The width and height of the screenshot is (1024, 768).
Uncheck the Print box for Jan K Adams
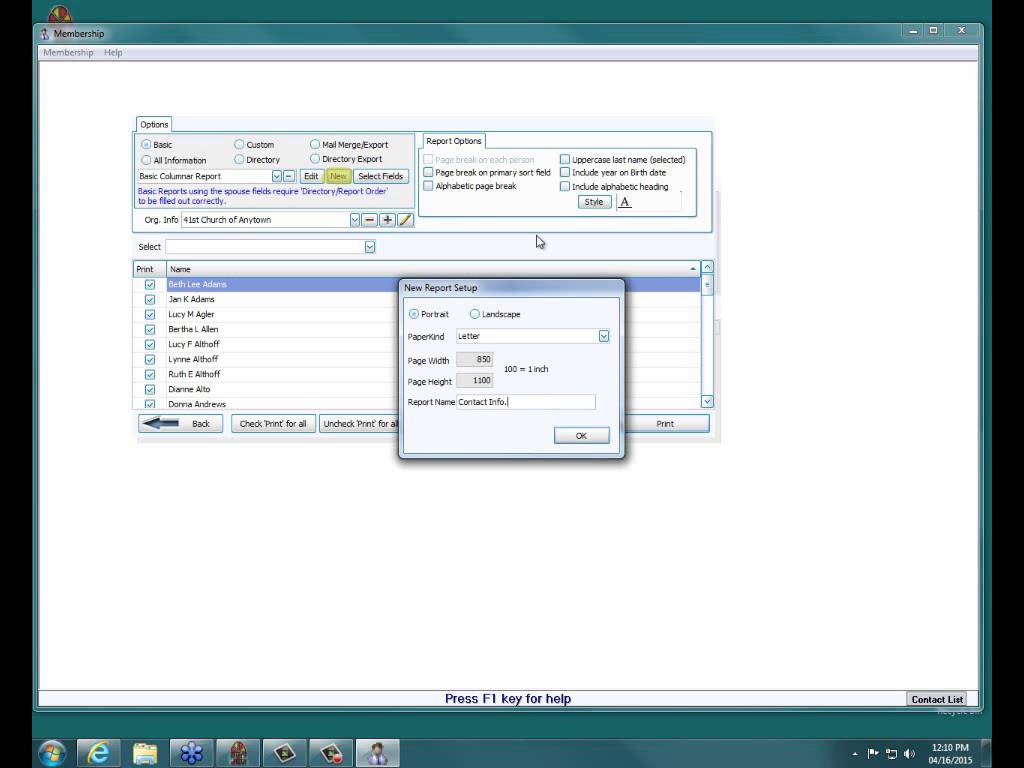(x=150, y=299)
